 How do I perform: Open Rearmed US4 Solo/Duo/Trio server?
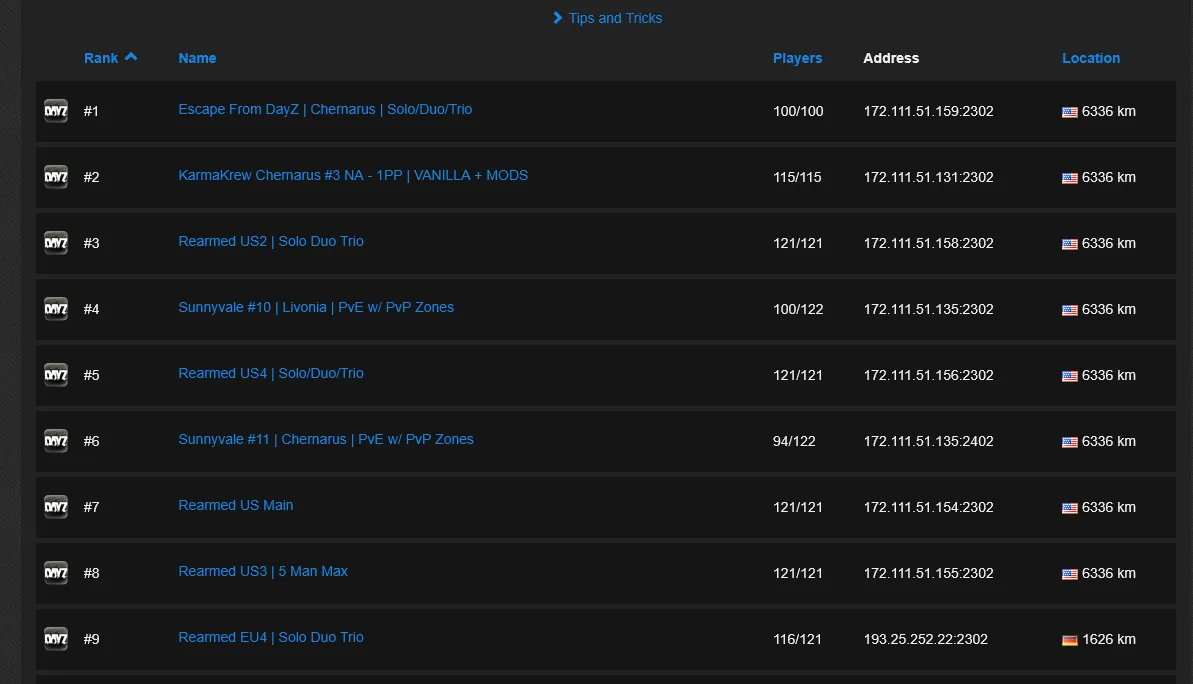pyautogui.click(x=271, y=373)
